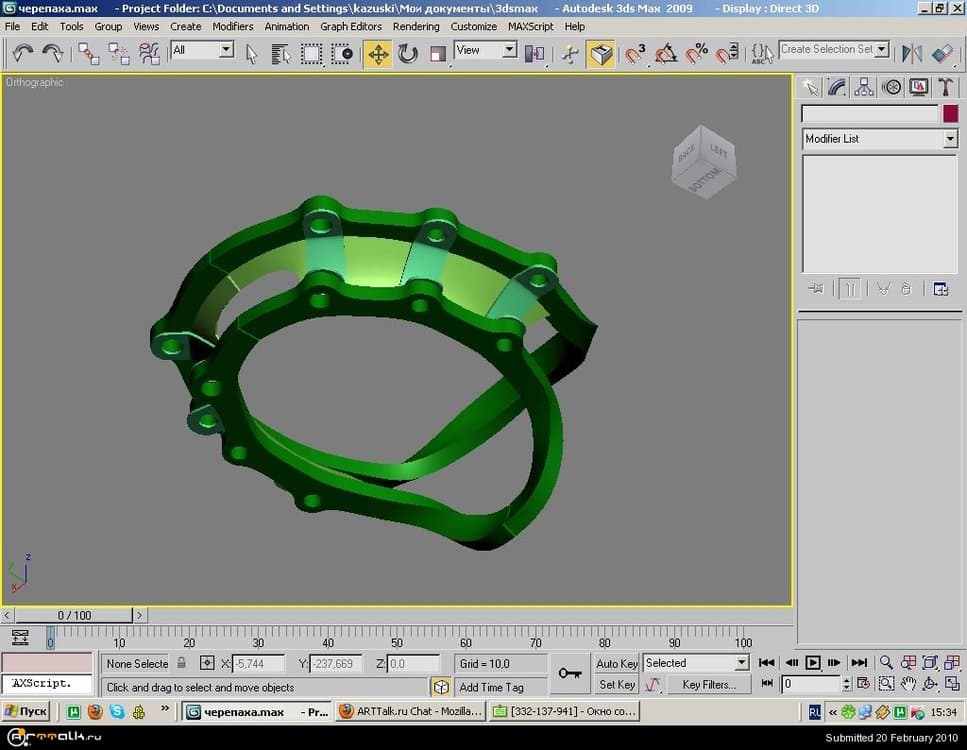Select the Pan View hand tool
Image resolution: width=967 pixels, height=750 pixels.
tap(908, 683)
